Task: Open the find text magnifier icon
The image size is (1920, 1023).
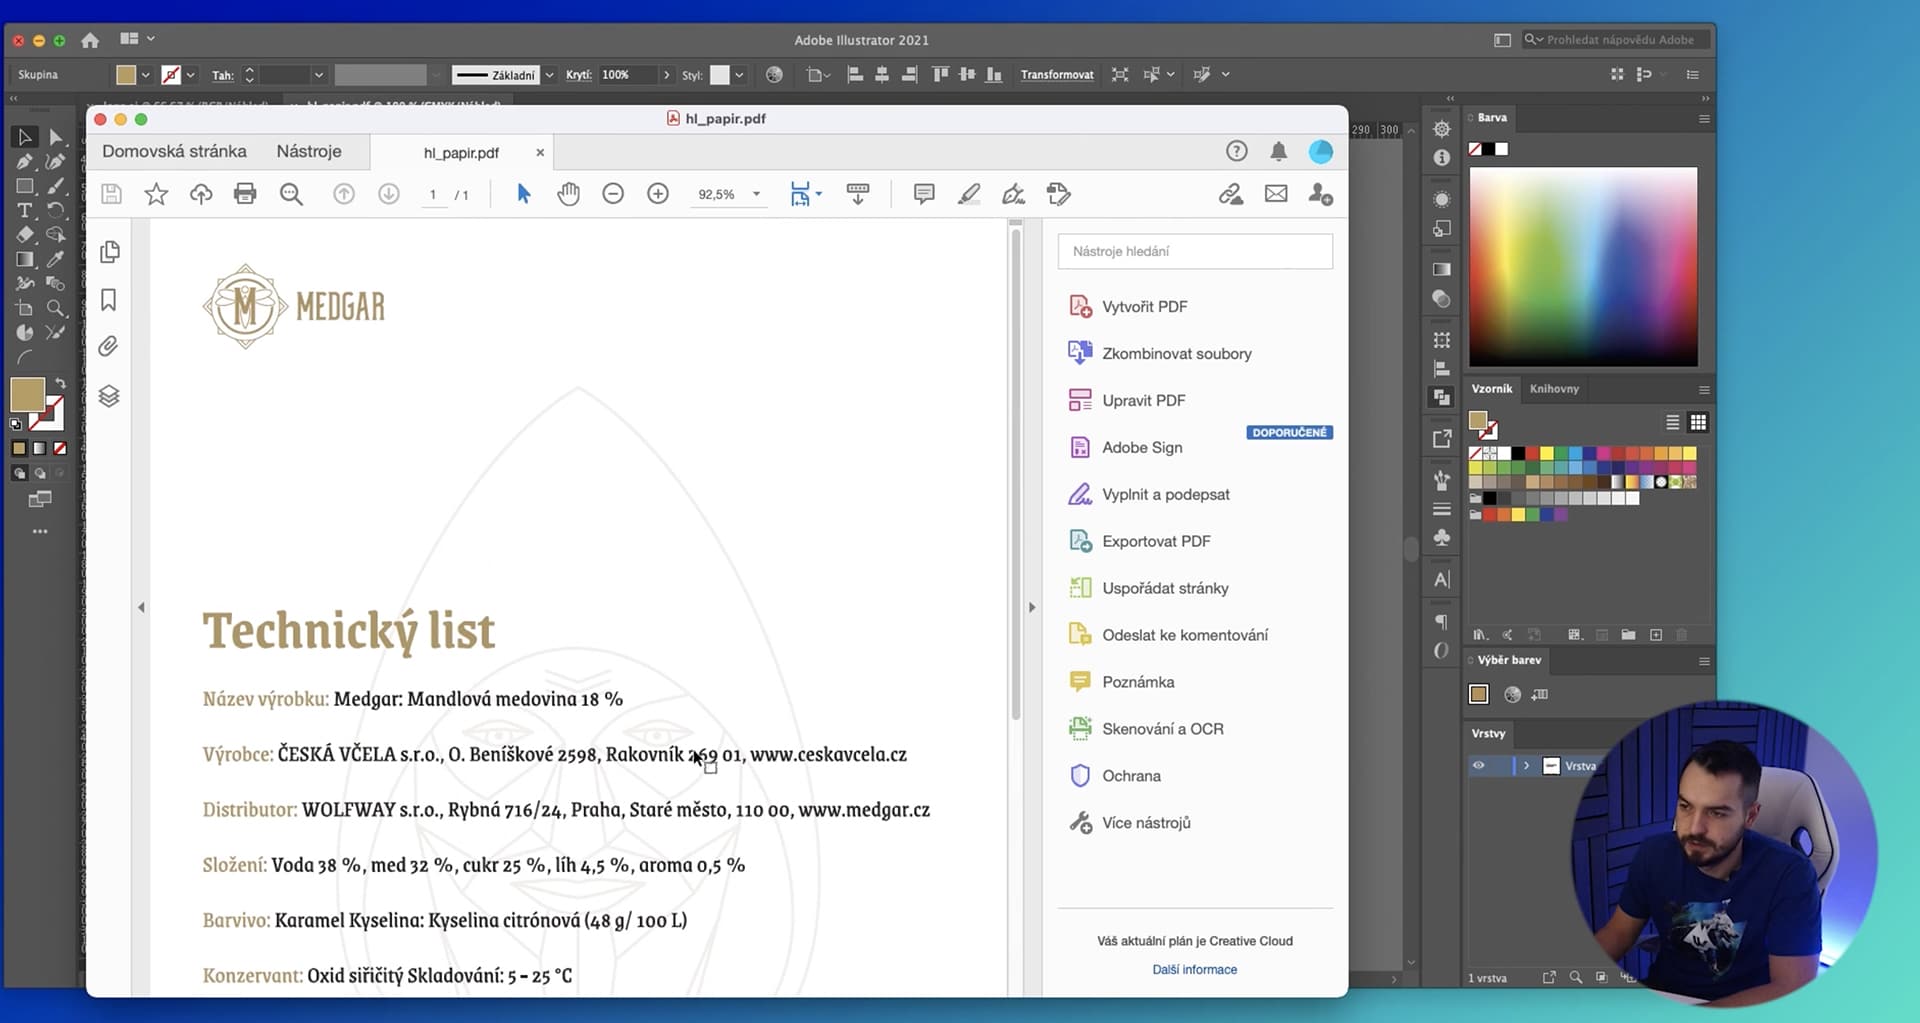Action: (291, 194)
